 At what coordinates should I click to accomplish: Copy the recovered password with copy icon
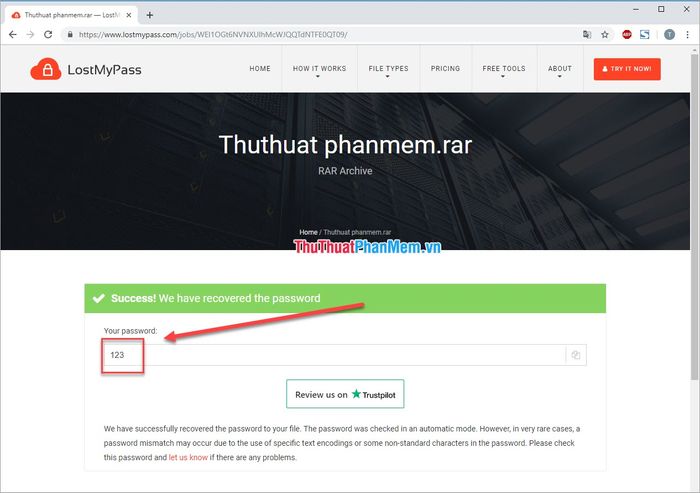(576, 355)
